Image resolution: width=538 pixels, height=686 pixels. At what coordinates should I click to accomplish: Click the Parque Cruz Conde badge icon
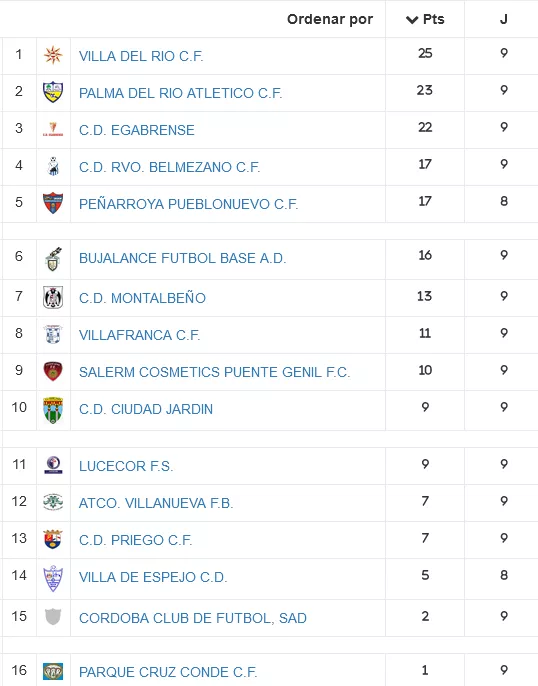pyautogui.click(x=53, y=671)
